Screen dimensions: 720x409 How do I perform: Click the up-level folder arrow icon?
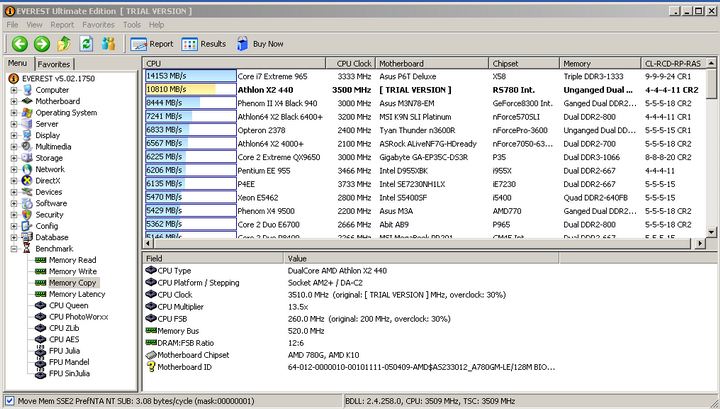point(64,44)
